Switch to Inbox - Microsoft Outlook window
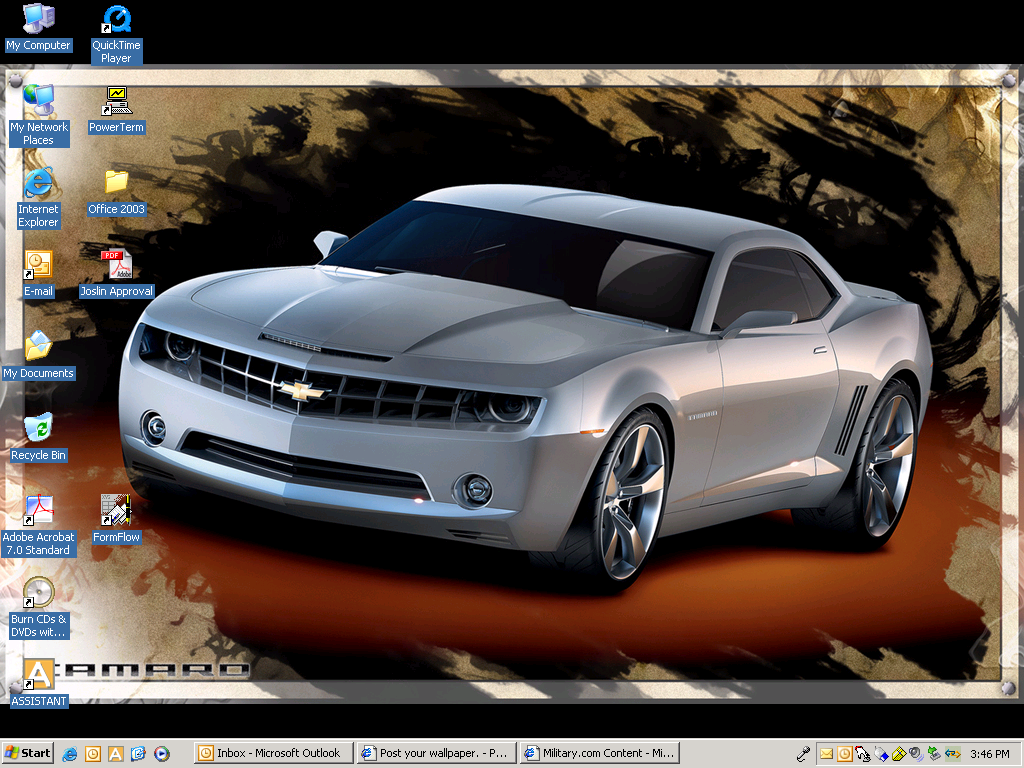 [270, 753]
